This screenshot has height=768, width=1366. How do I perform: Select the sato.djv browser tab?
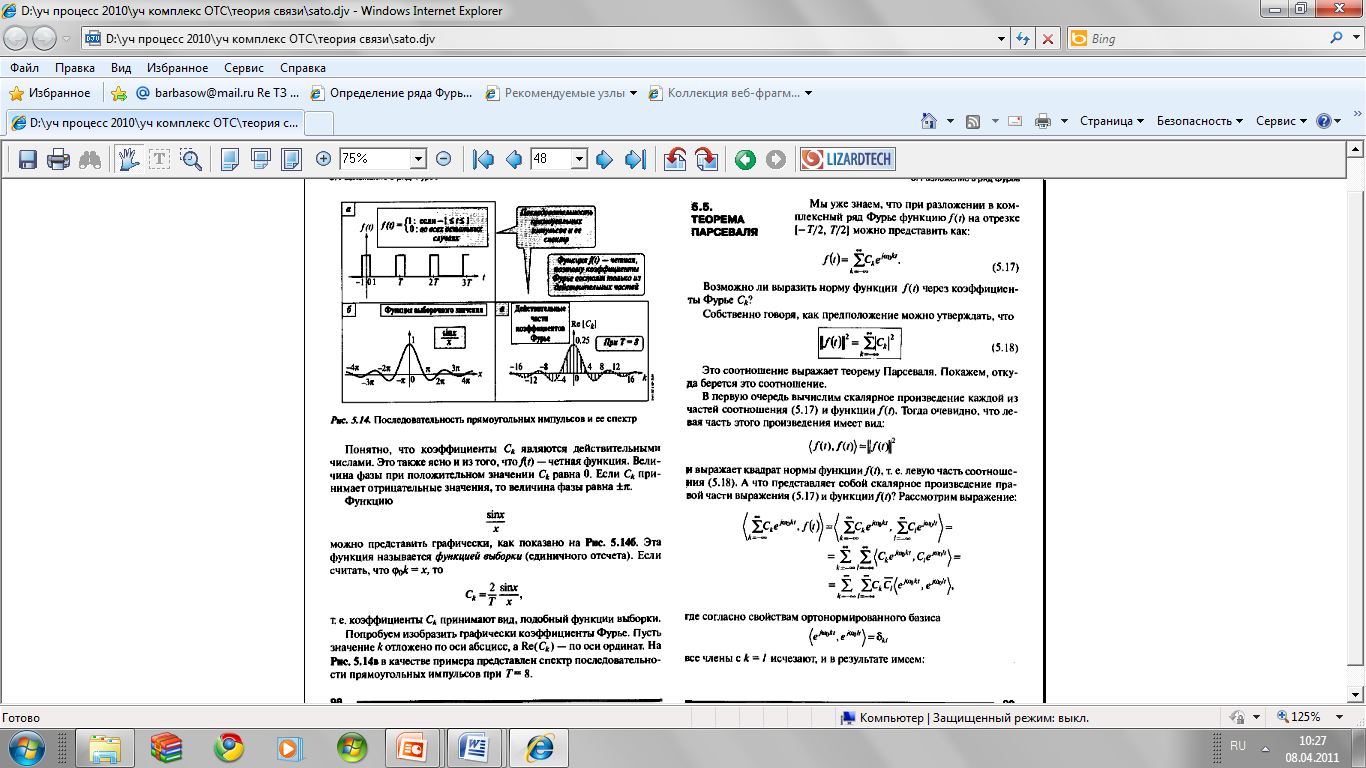[153, 123]
